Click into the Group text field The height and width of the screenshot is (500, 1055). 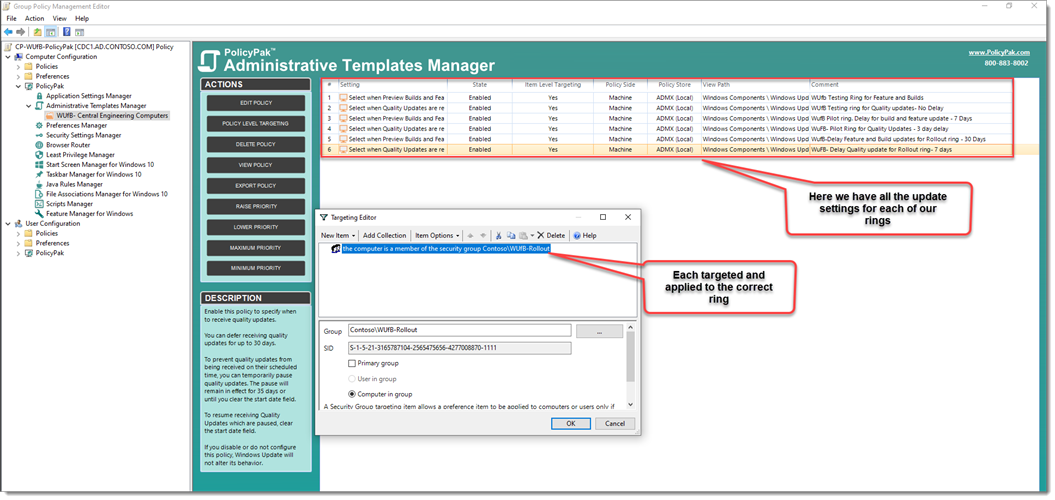460,330
